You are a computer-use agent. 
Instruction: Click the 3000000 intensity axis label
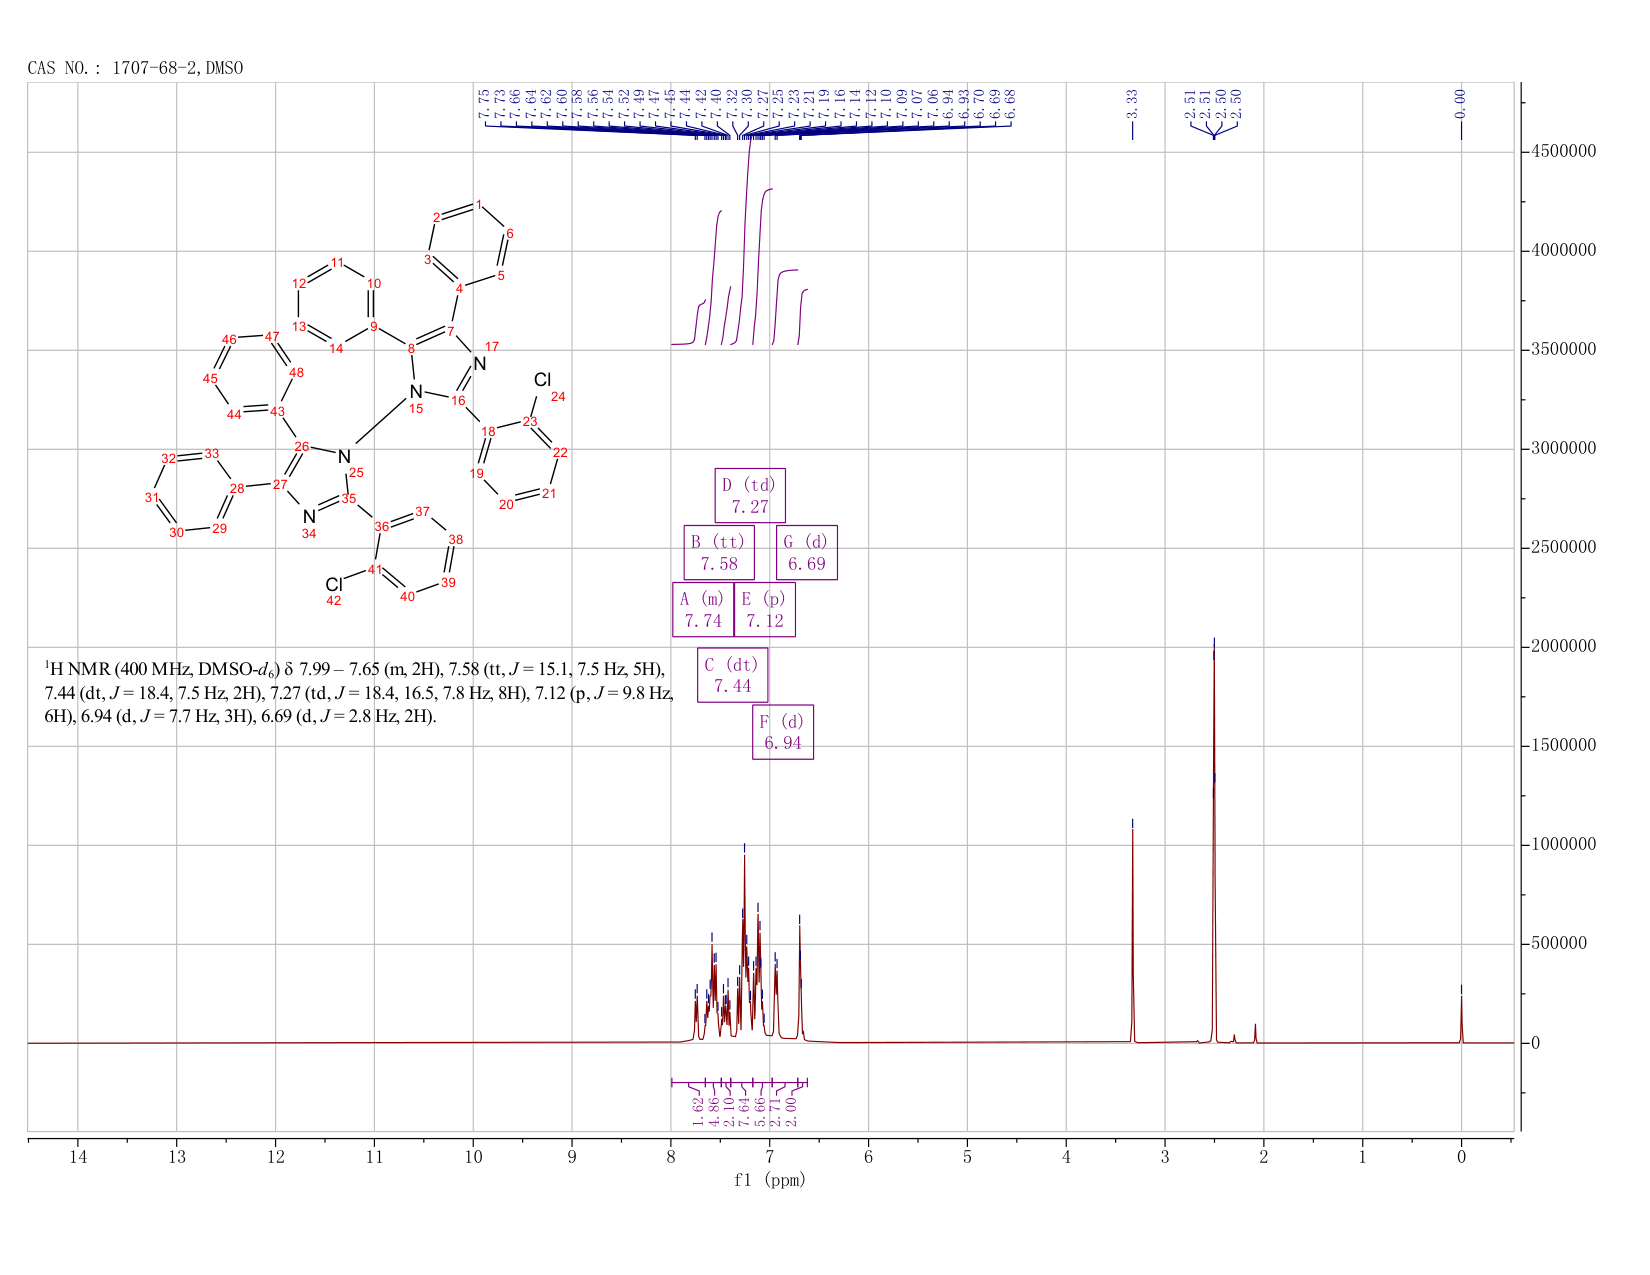(x=1562, y=449)
